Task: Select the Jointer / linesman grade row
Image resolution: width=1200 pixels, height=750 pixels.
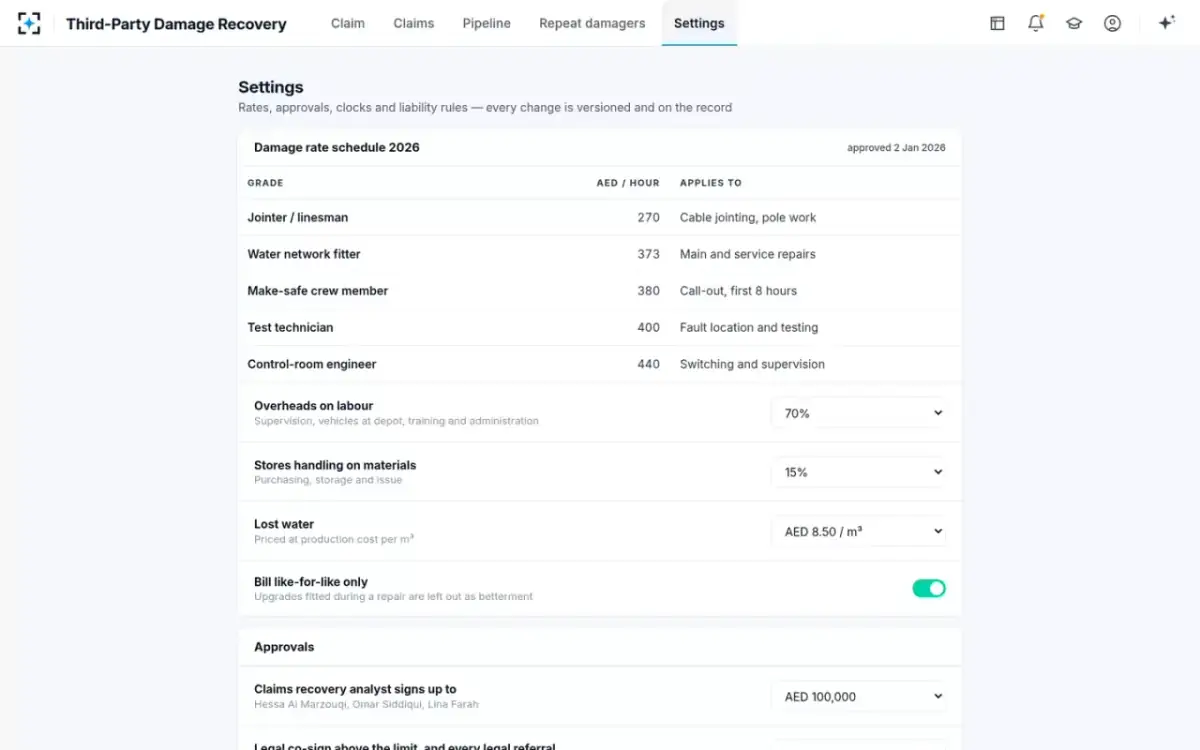Action: tap(600, 217)
